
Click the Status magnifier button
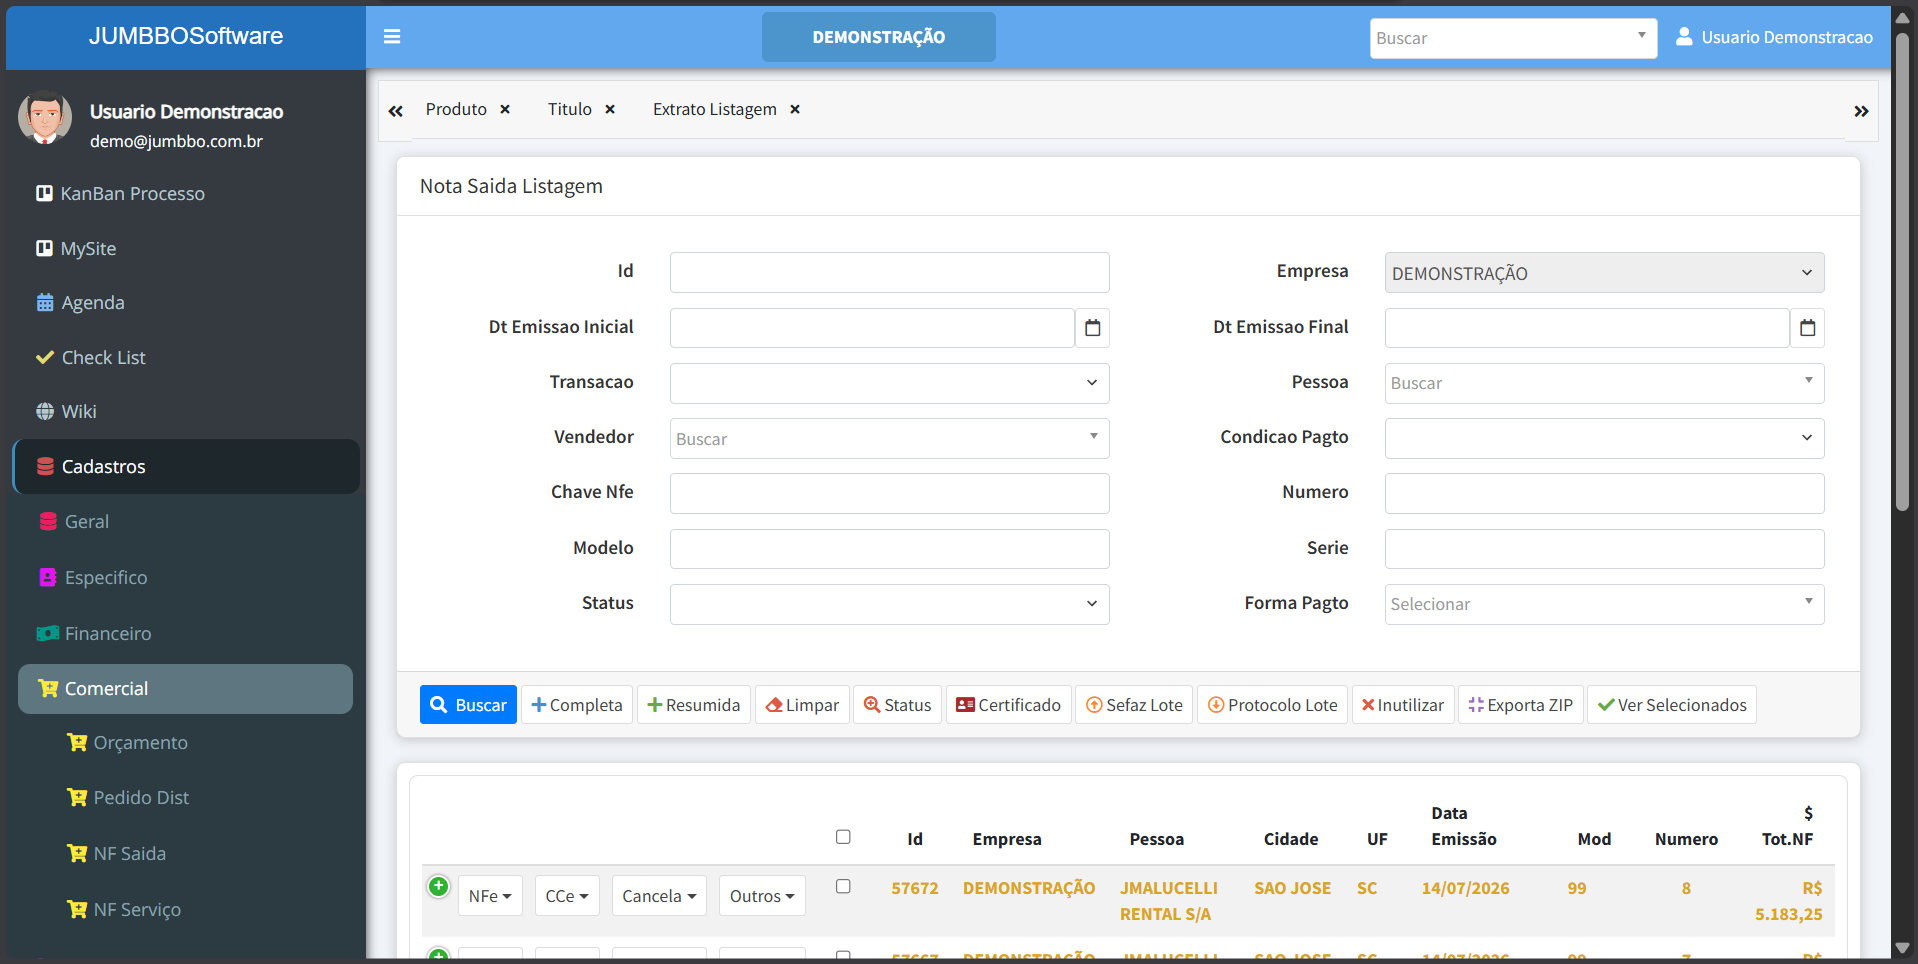pyautogui.click(x=897, y=705)
